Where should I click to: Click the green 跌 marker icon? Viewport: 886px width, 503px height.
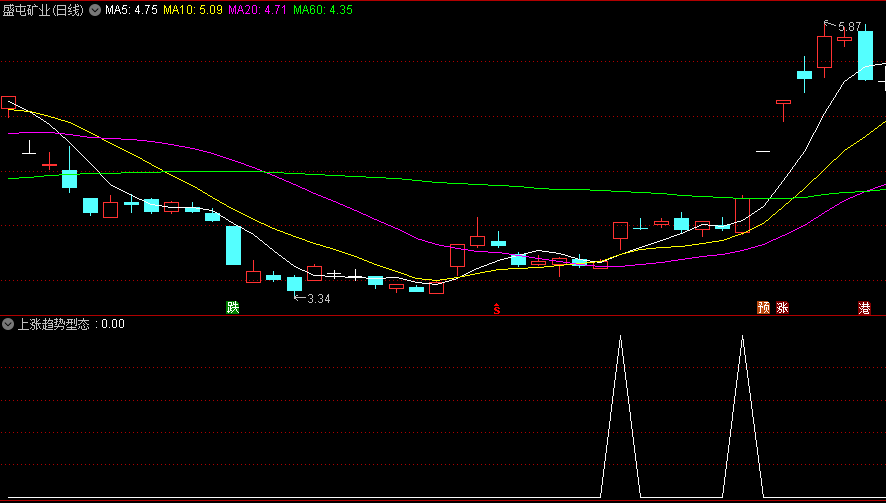233,307
